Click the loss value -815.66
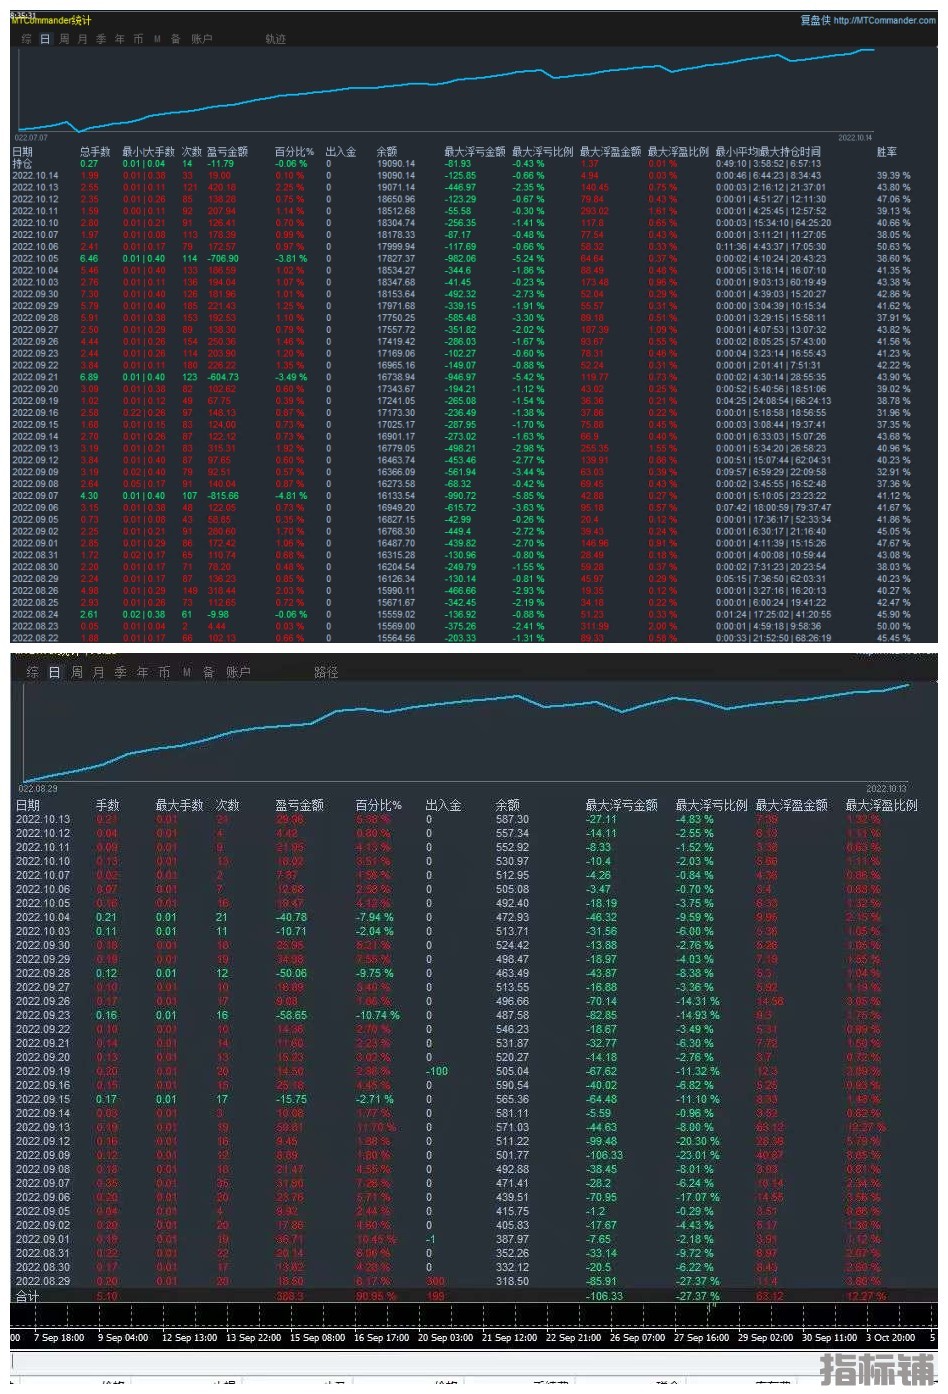This screenshot has height=1394, width=948. [x=222, y=496]
